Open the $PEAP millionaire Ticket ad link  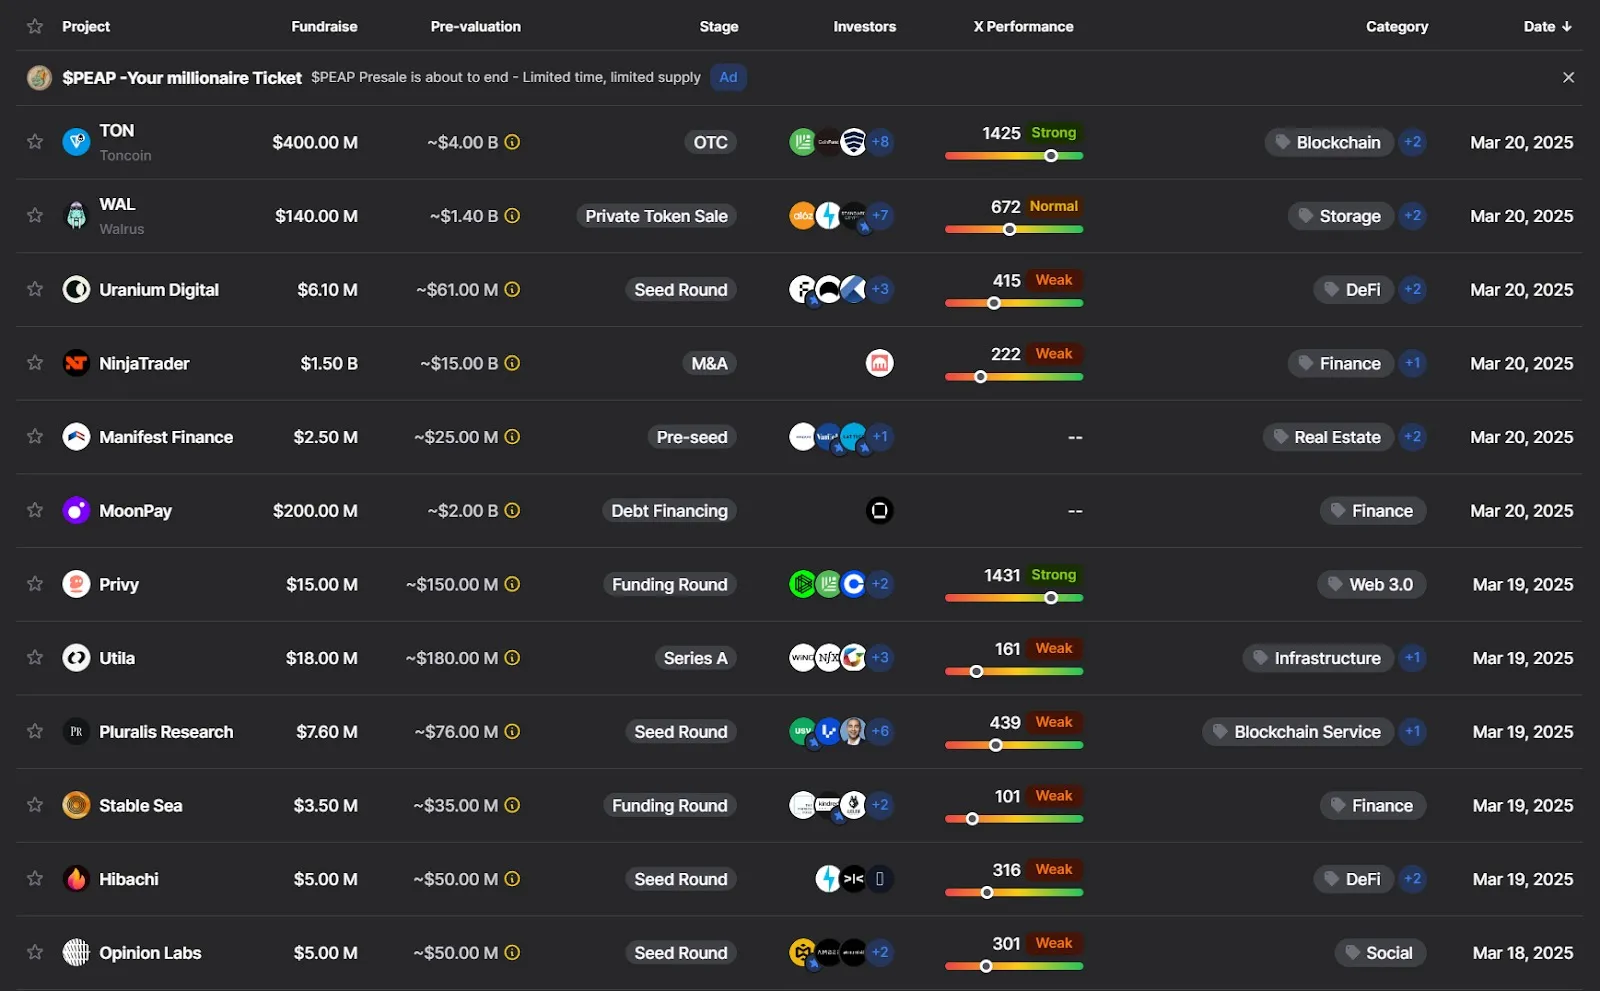[x=181, y=78]
